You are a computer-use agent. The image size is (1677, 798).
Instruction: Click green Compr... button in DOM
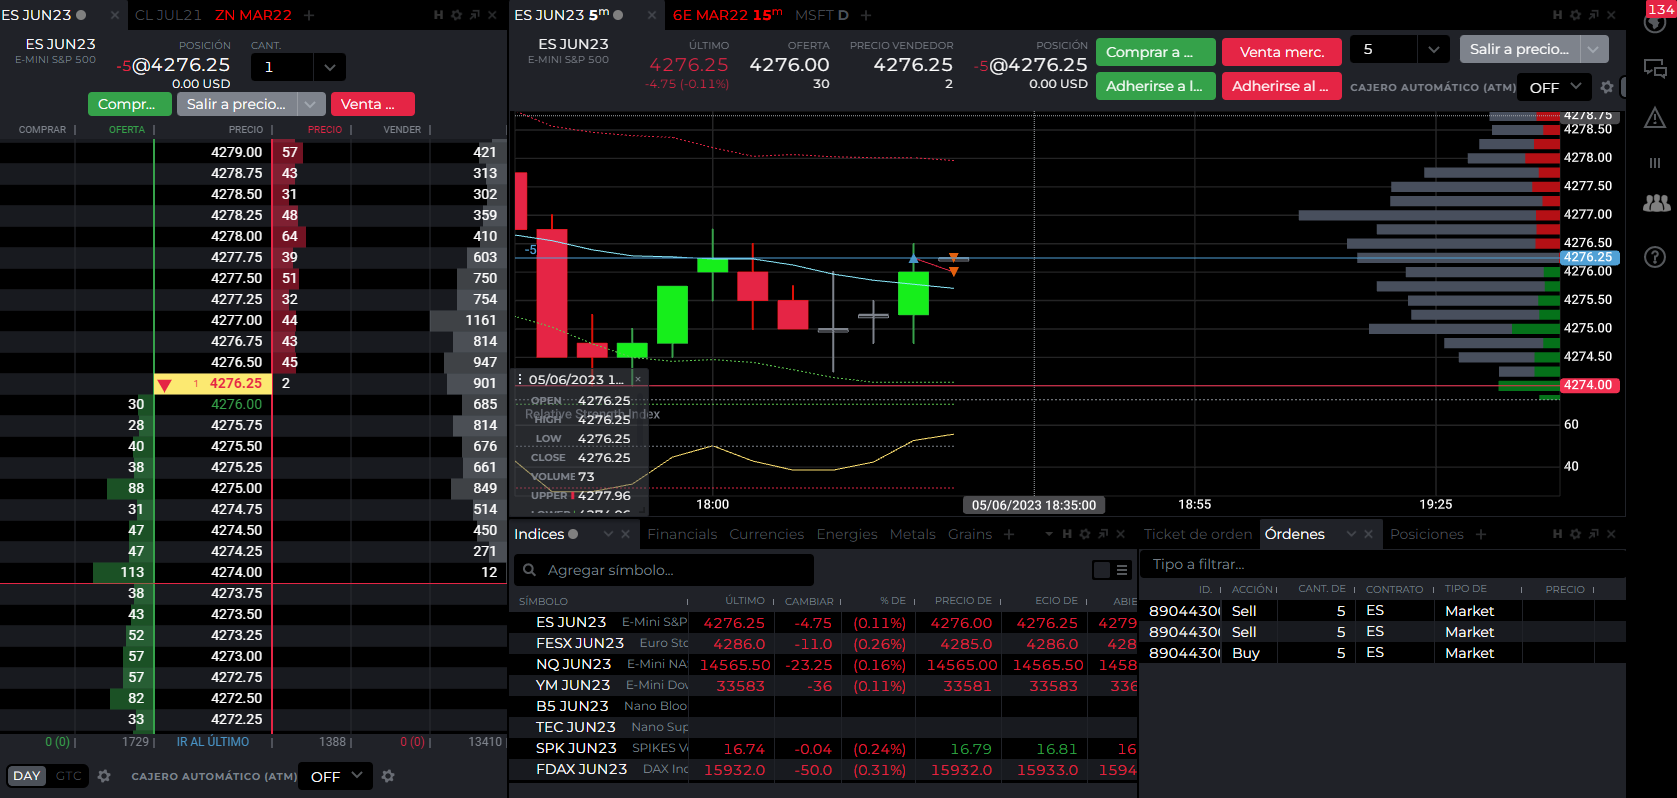130,104
